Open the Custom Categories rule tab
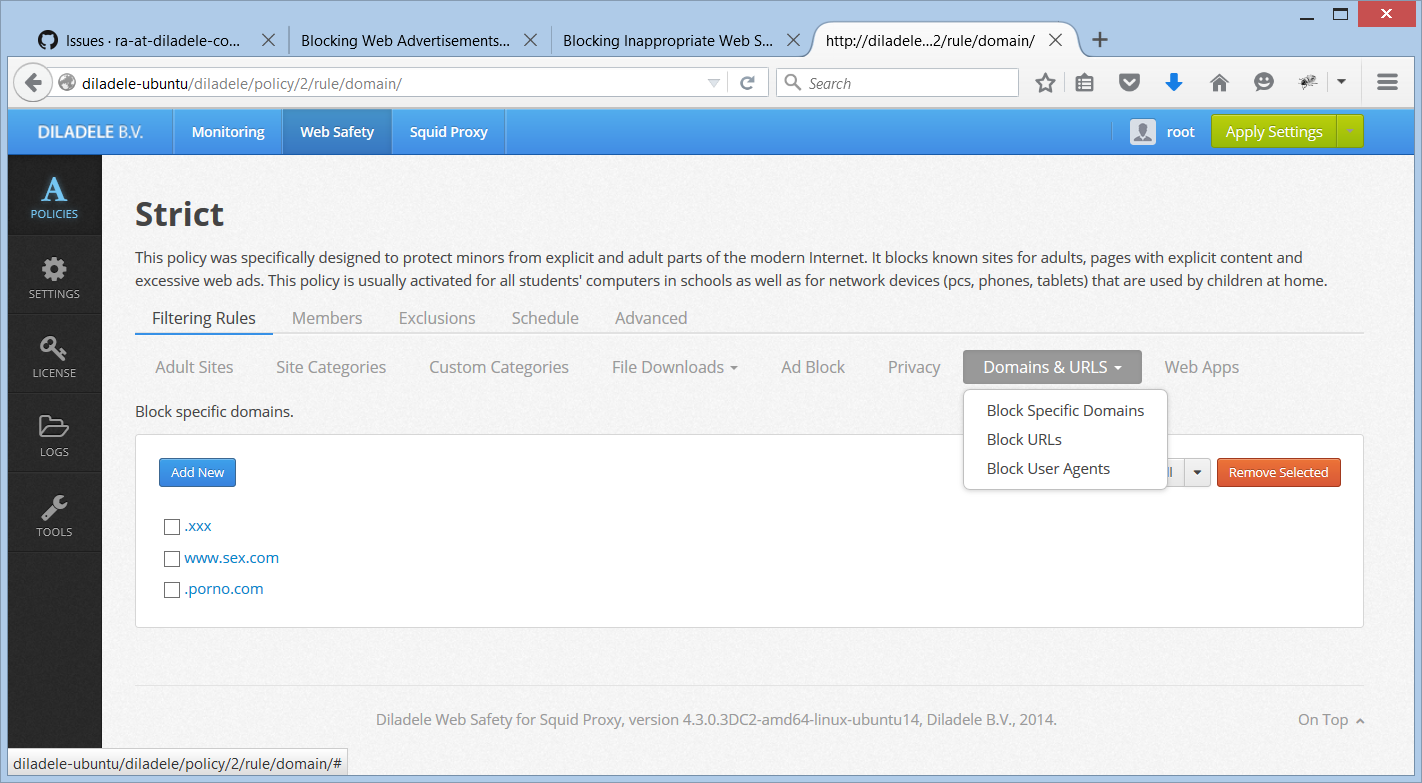 499,367
